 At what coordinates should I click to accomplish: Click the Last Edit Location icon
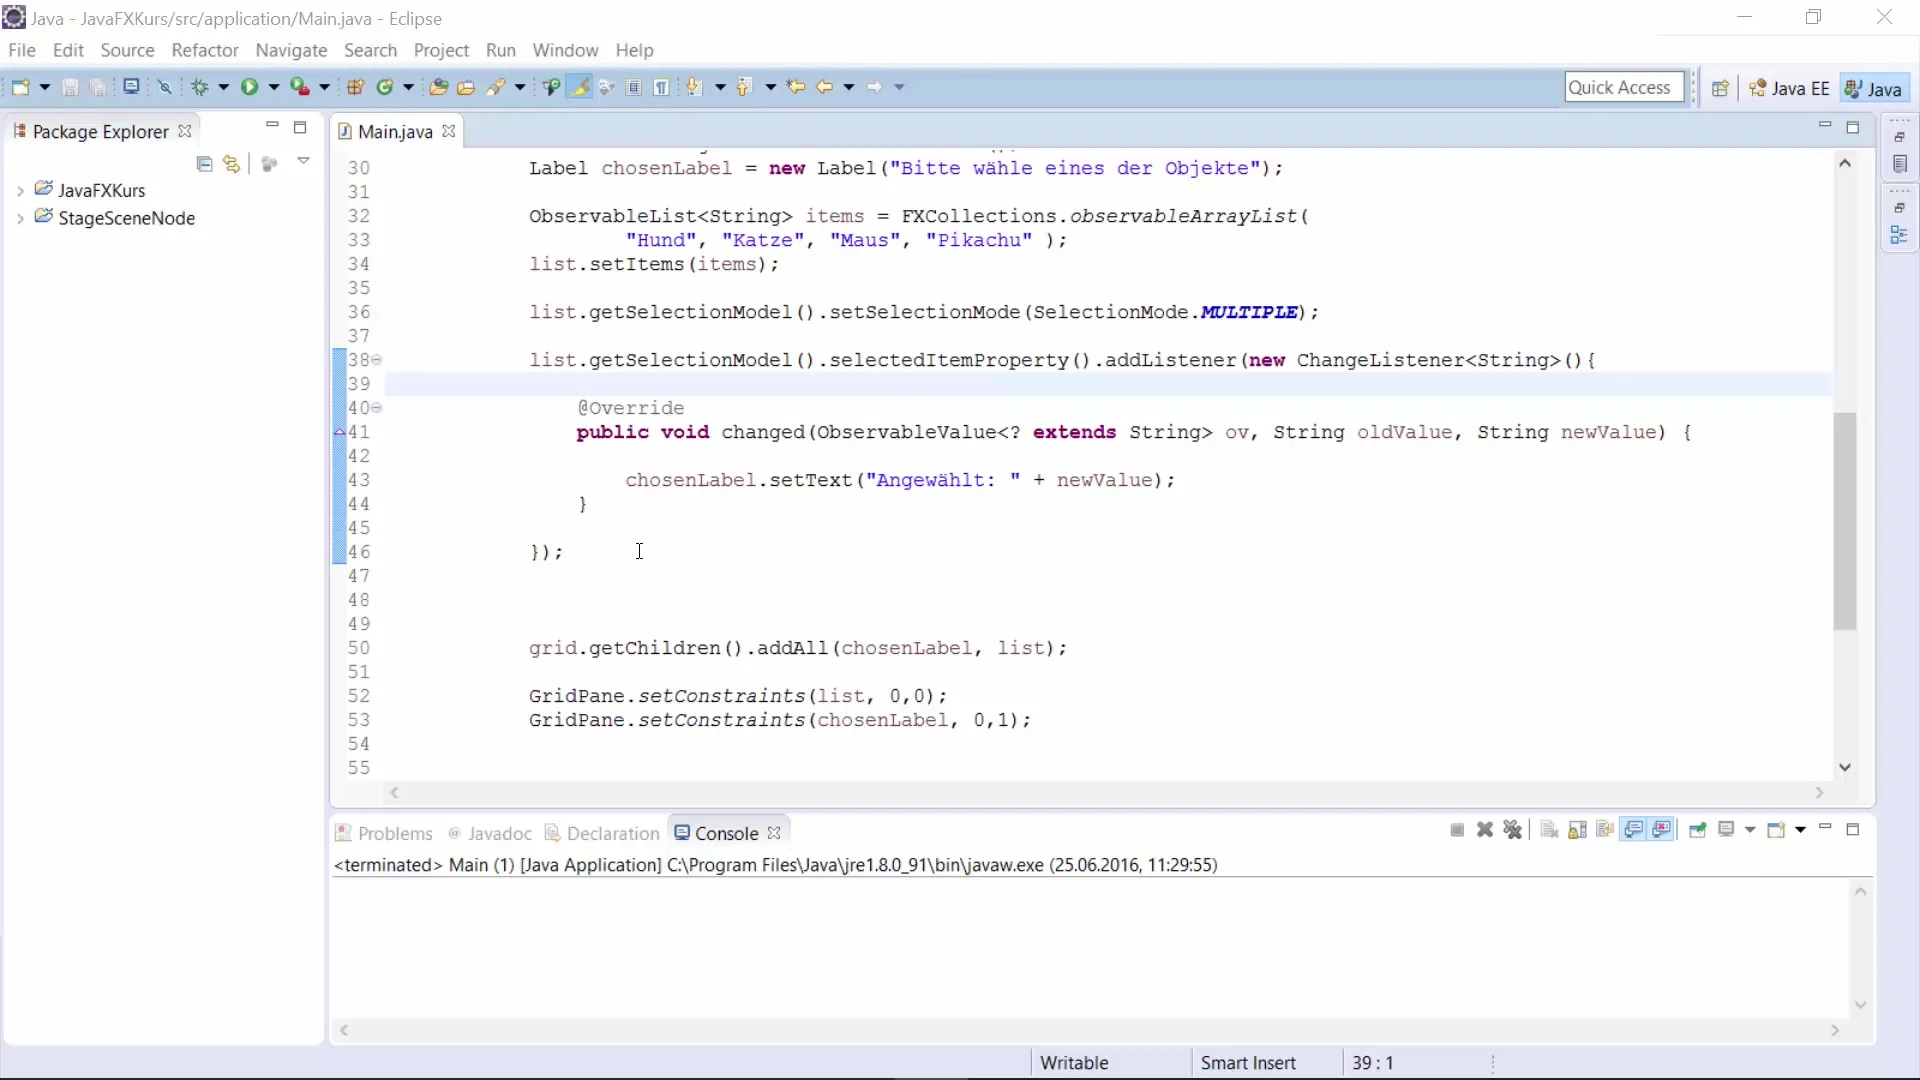pyautogui.click(x=796, y=87)
